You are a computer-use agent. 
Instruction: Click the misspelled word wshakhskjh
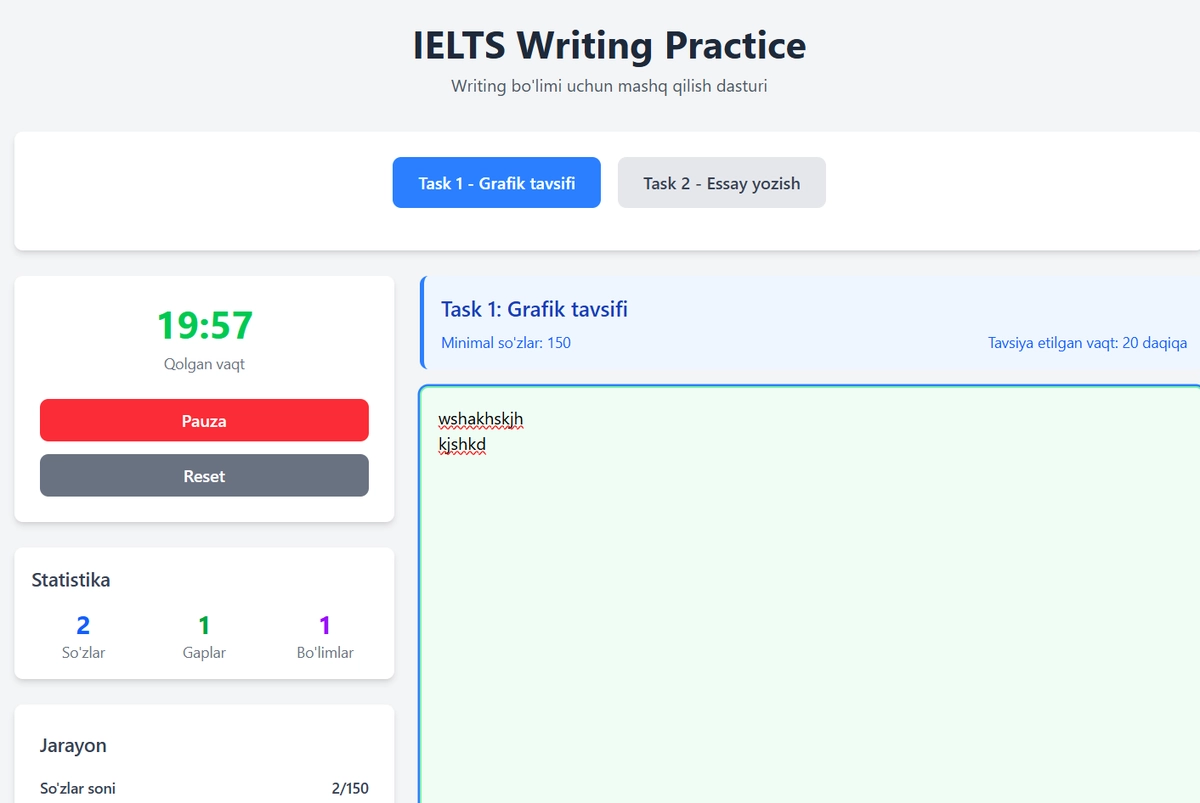pos(480,418)
